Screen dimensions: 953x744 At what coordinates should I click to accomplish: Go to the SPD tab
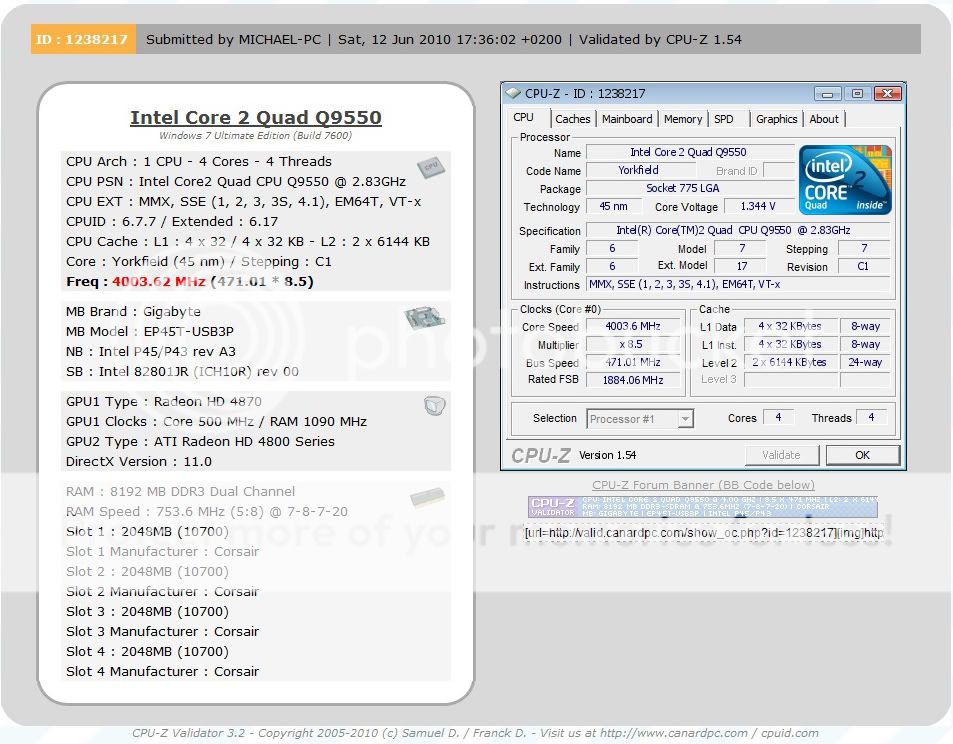tap(724, 119)
